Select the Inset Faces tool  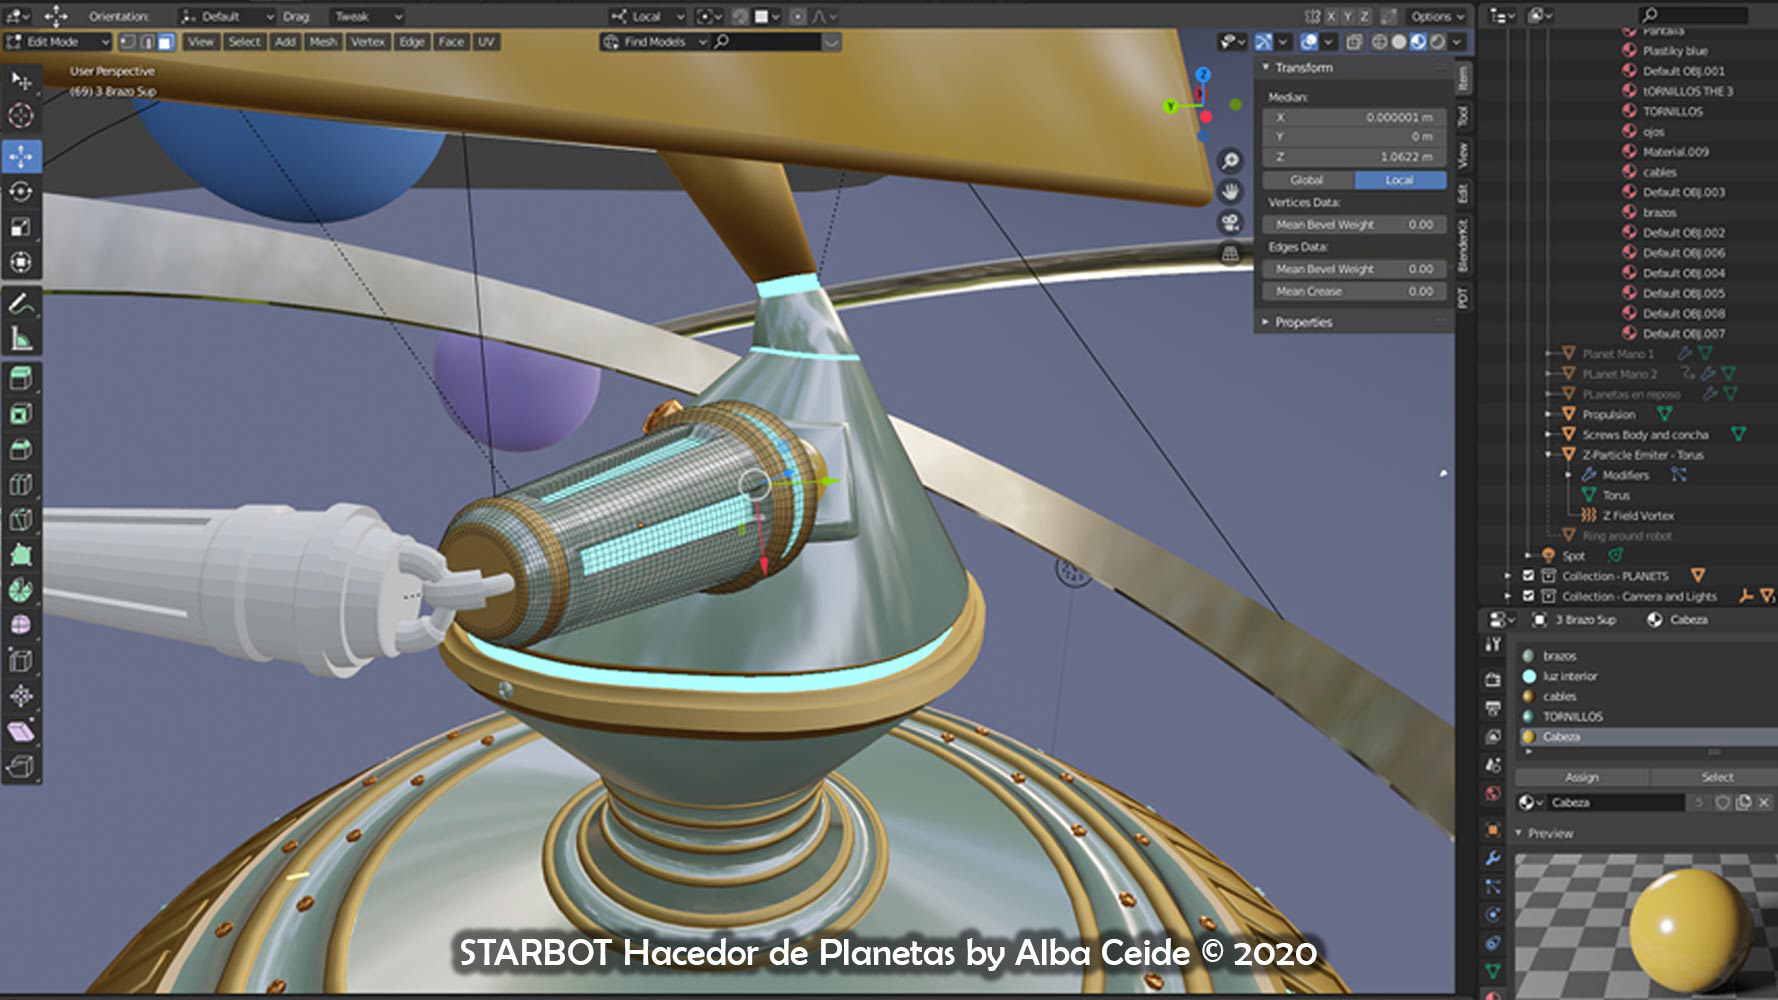pos(20,414)
